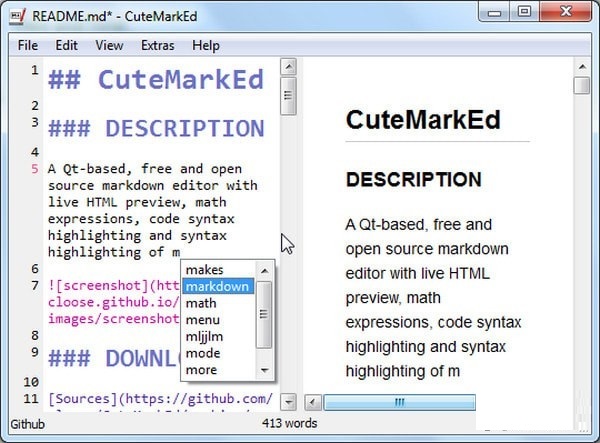The height and width of the screenshot is (443, 600).
Task: Click line number 11 in gutter
Action: (x=31, y=399)
